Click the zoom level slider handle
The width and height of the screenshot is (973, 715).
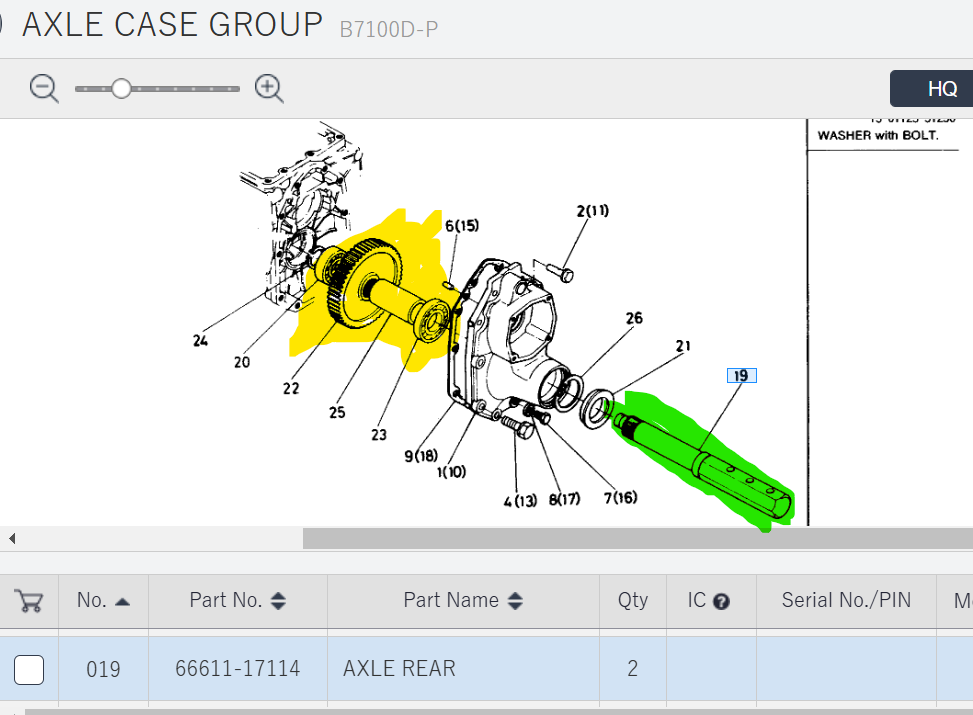121,88
